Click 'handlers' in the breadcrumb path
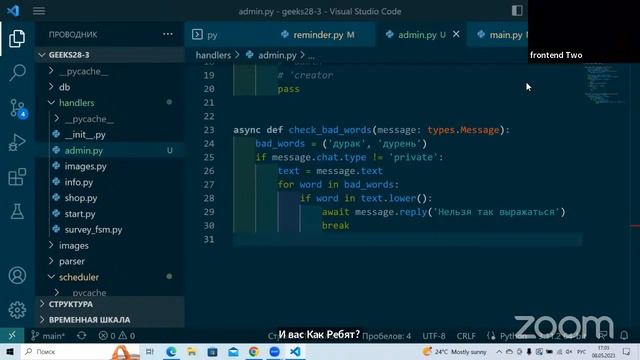The width and height of the screenshot is (640, 360). point(213,55)
